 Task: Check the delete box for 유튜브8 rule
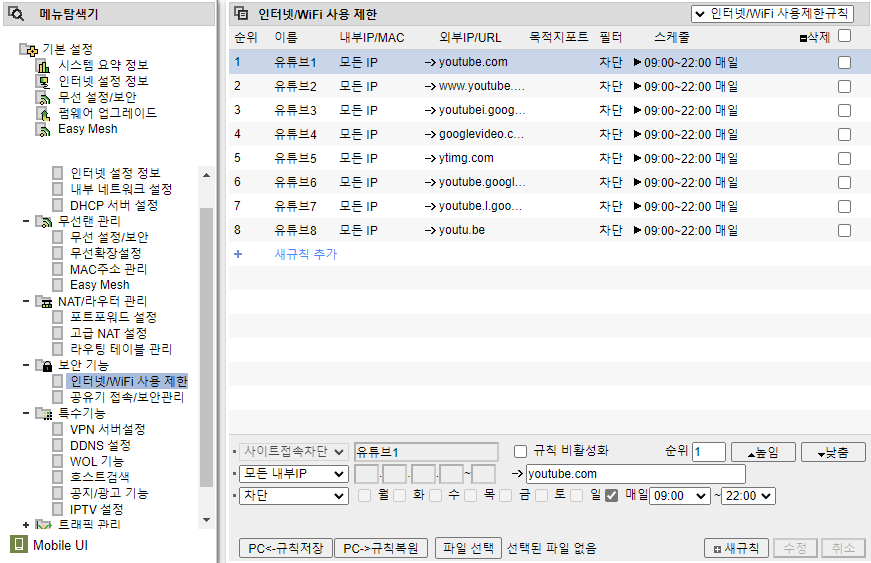point(844,230)
